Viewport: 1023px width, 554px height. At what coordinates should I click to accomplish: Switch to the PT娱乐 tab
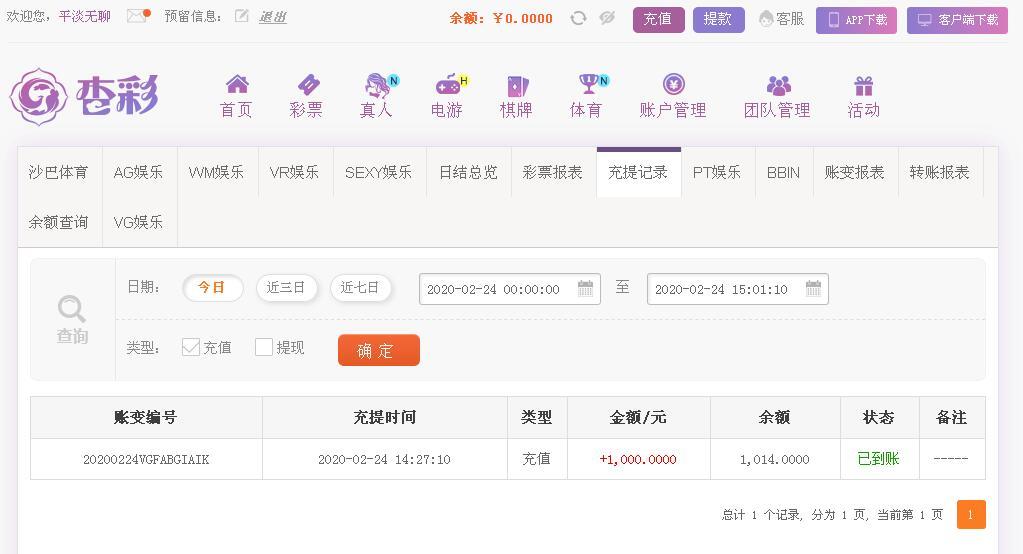(717, 172)
